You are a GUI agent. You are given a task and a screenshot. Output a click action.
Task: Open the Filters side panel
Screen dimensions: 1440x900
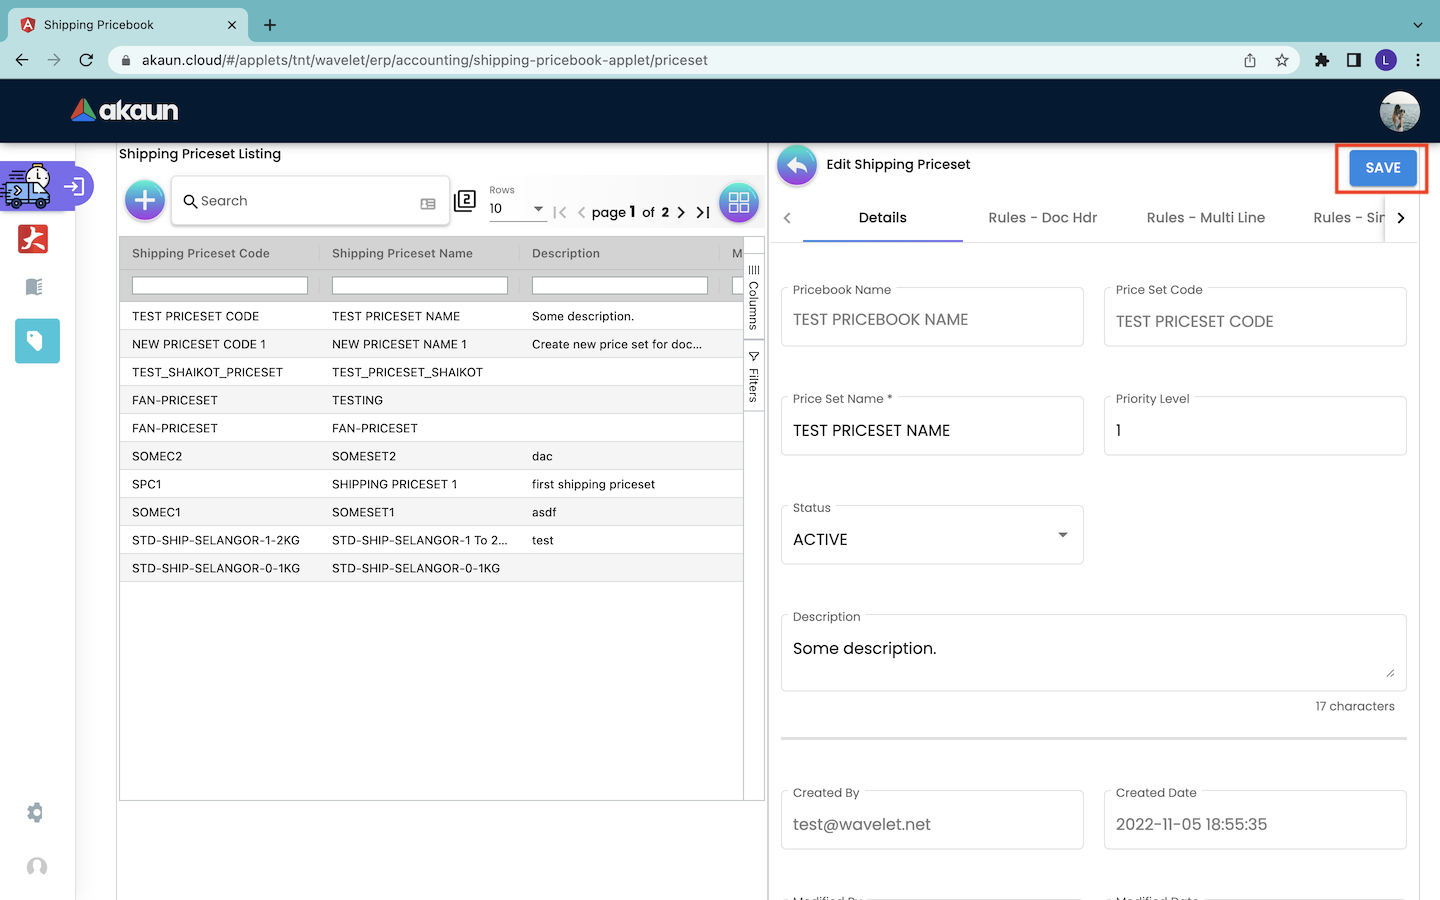pos(754,377)
